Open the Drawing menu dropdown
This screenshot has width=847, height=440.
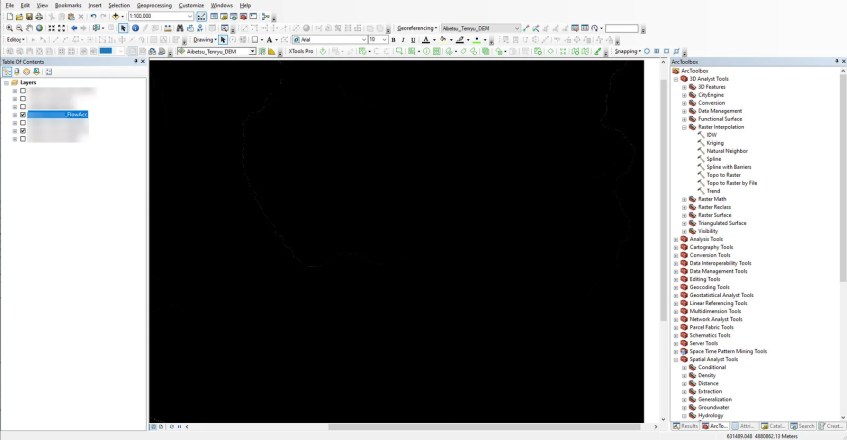[205, 40]
